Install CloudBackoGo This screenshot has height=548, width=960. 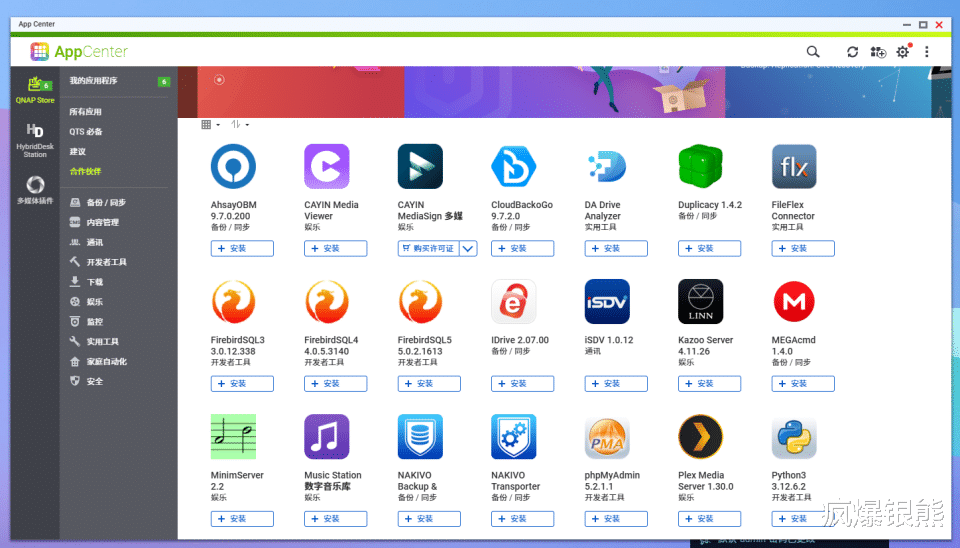(x=522, y=249)
